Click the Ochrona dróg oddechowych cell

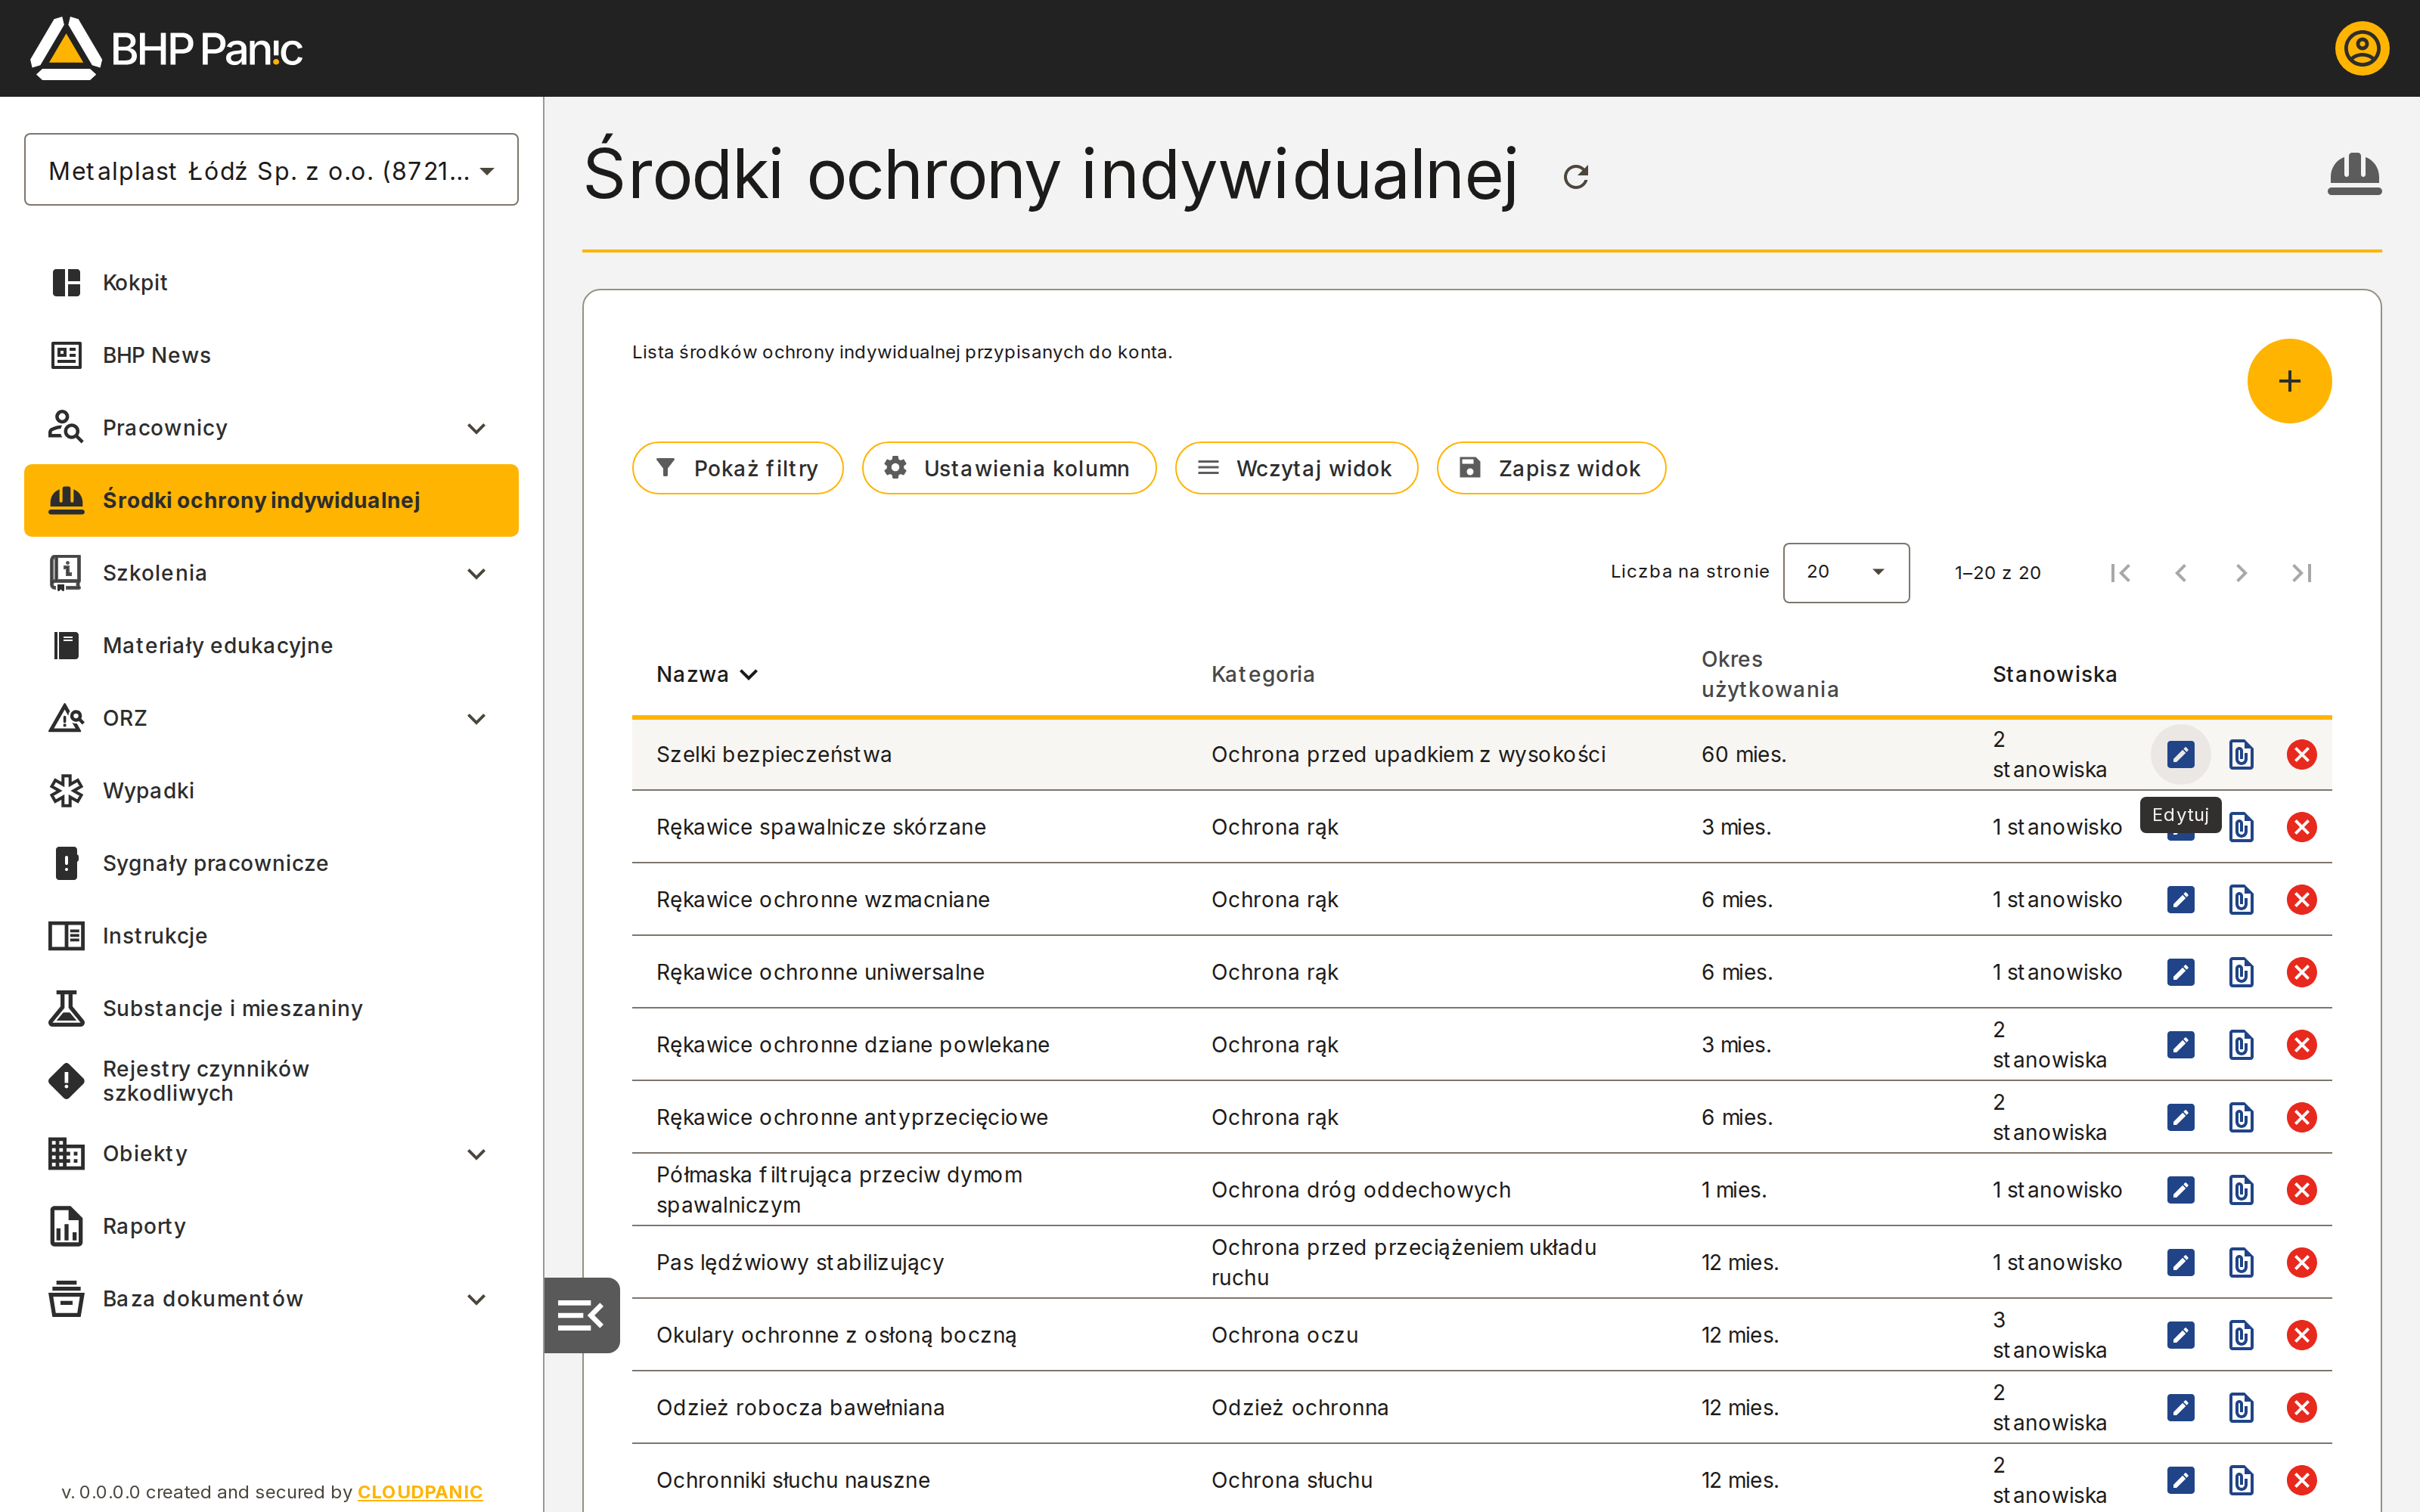tap(1361, 1190)
